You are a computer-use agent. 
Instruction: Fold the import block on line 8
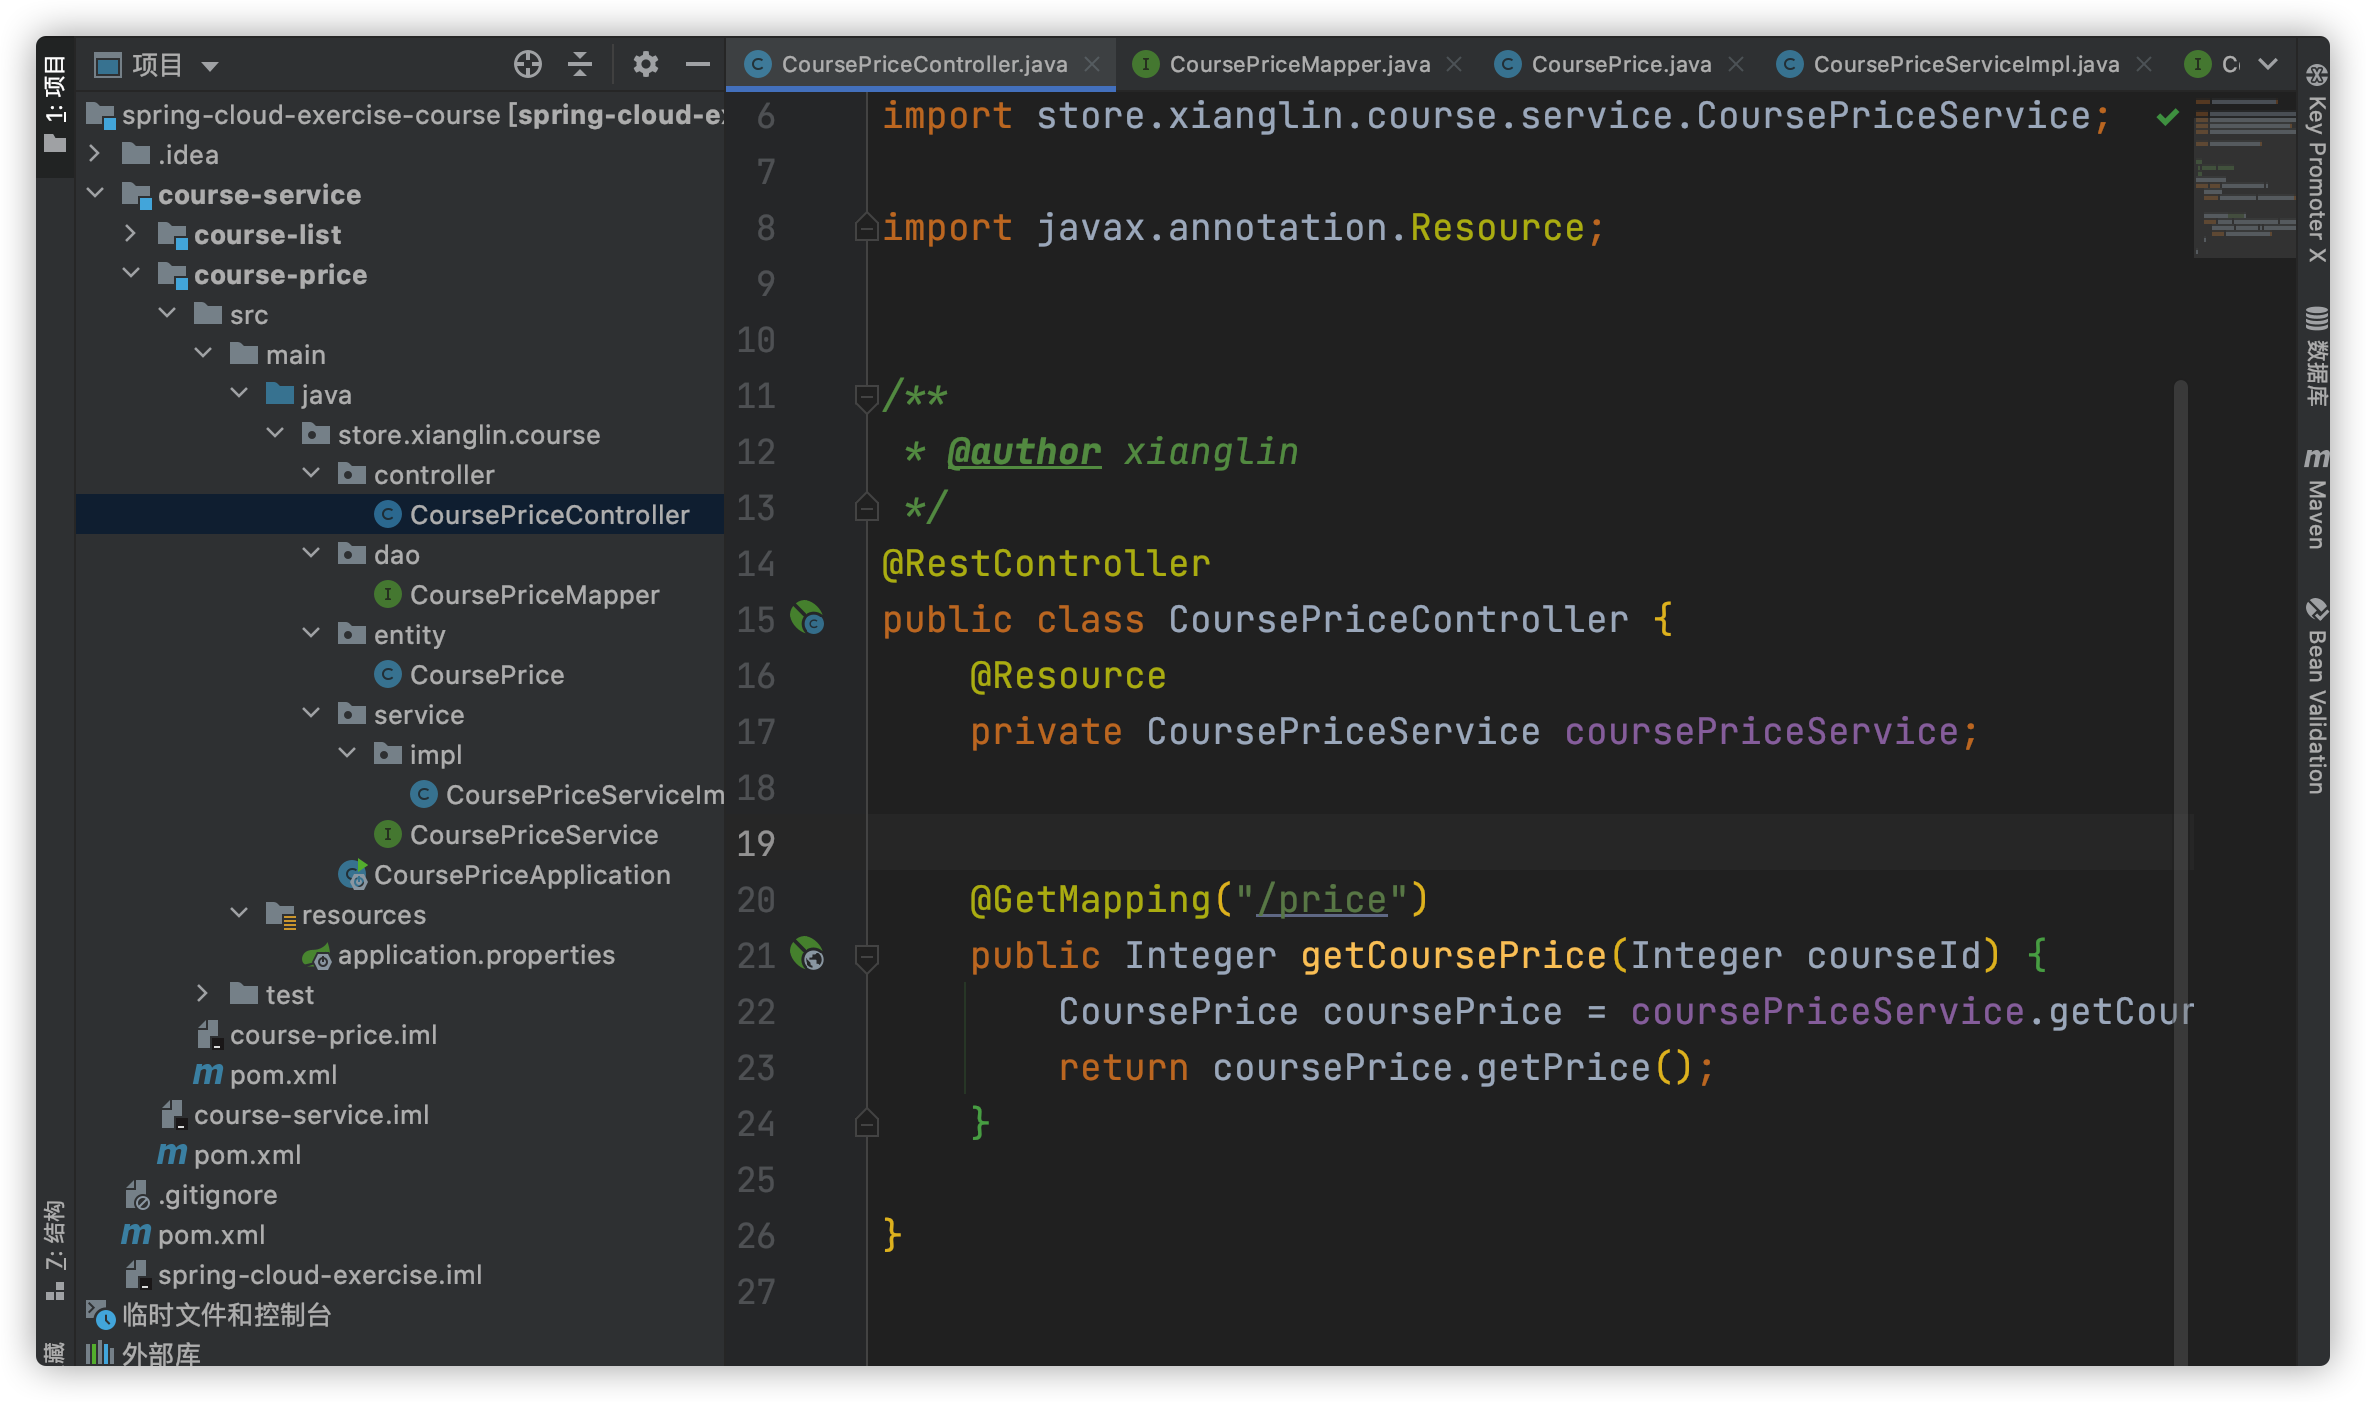867,228
